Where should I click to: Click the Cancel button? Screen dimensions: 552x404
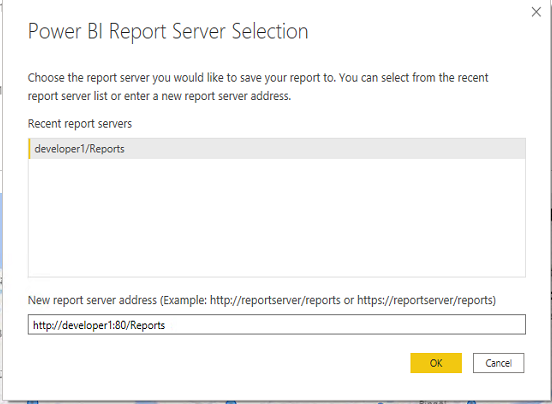point(498,363)
